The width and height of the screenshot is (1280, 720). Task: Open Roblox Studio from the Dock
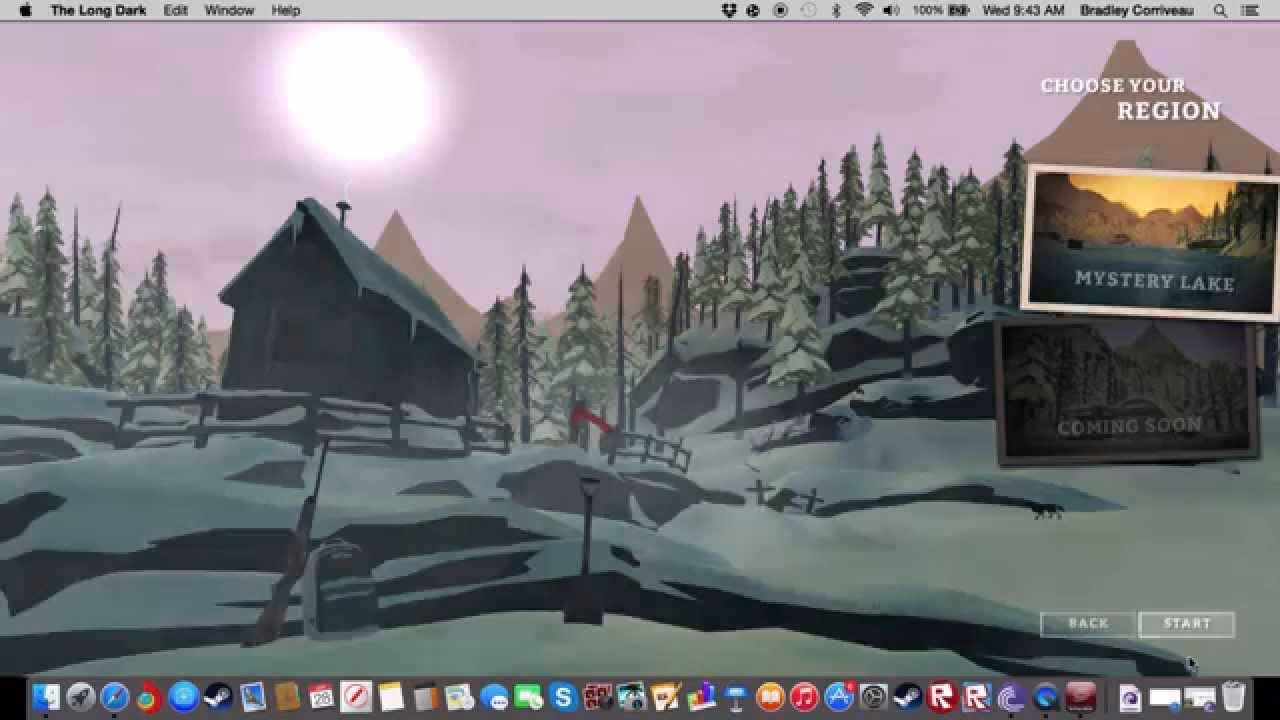[x=976, y=696]
